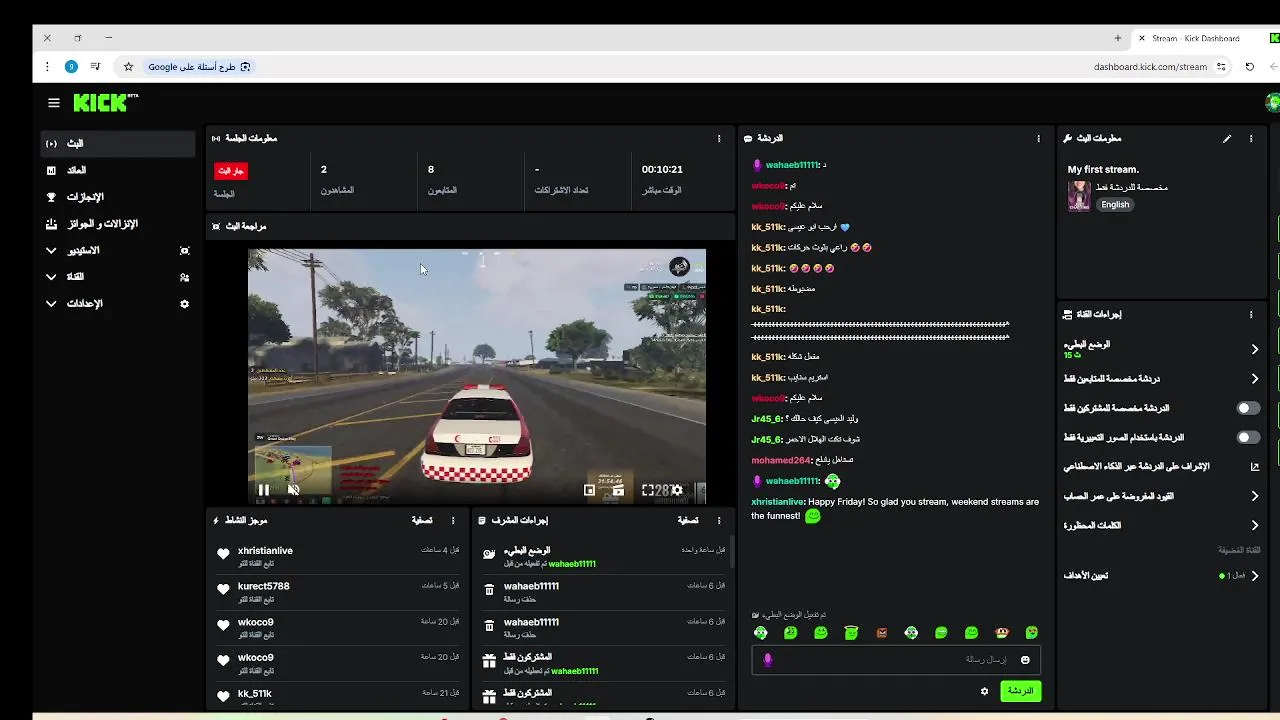Click the studio icon beside الاستديو
The height and width of the screenshot is (720, 1280).
184,251
